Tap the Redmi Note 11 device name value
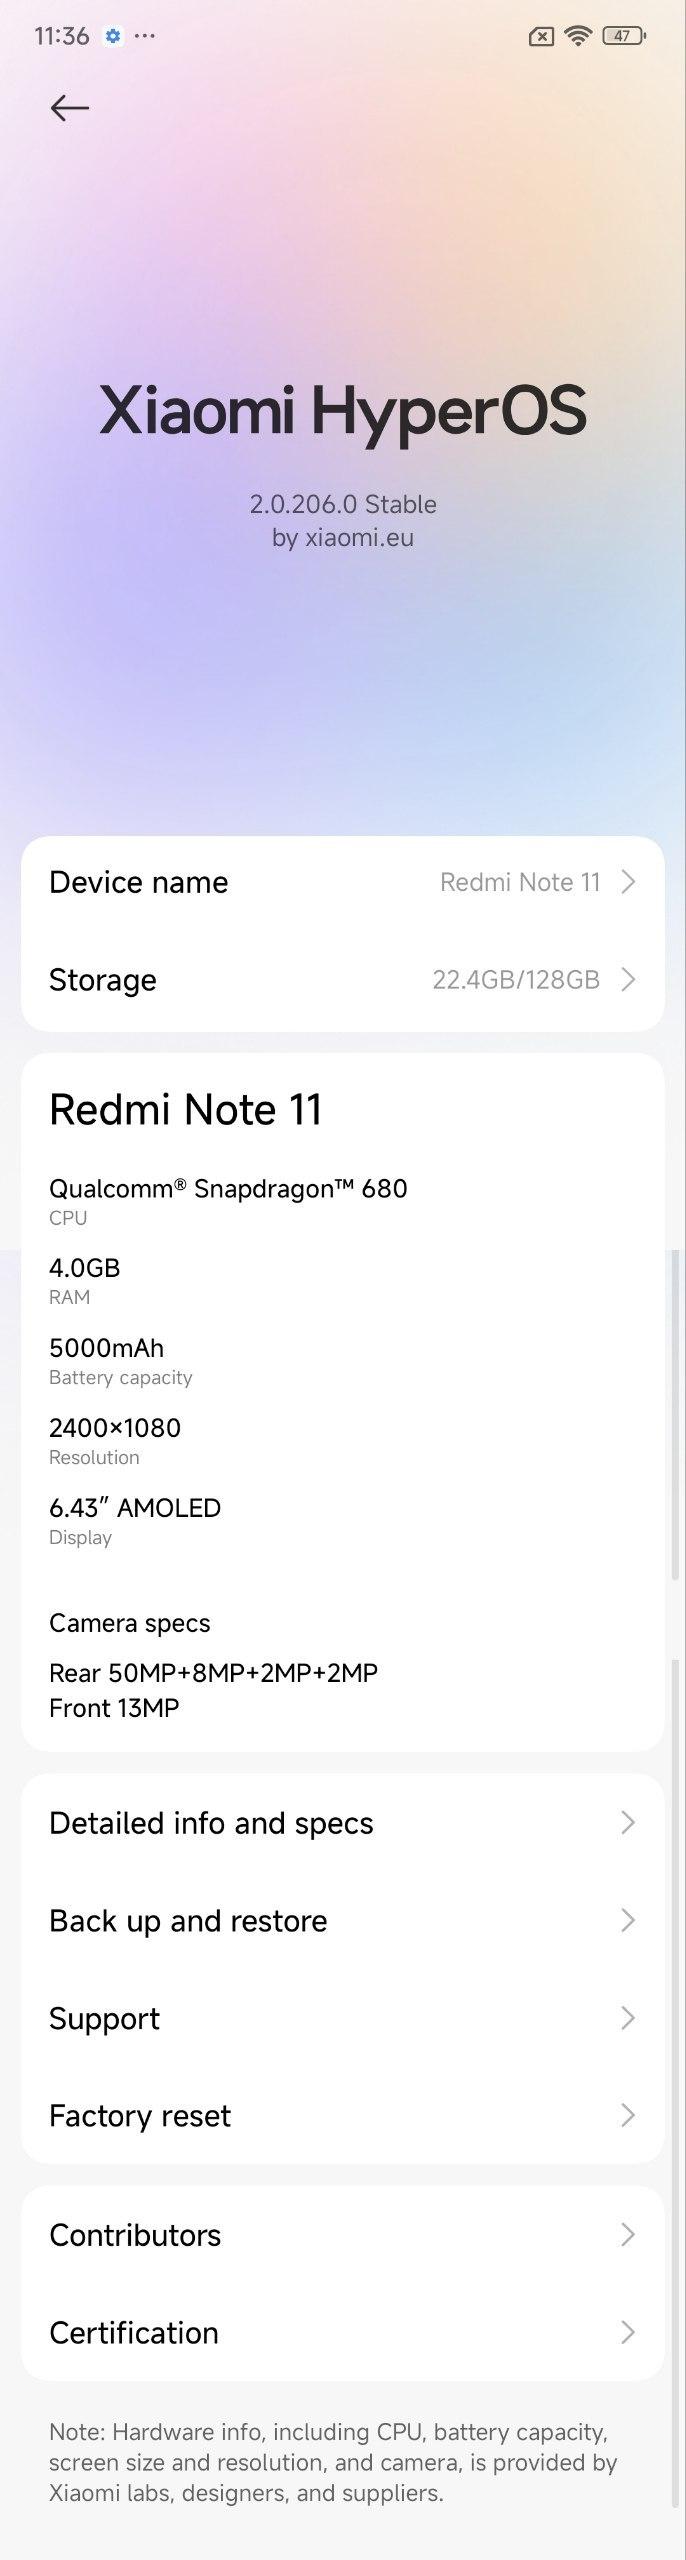This screenshot has width=686, height=2560. point(520,882)
